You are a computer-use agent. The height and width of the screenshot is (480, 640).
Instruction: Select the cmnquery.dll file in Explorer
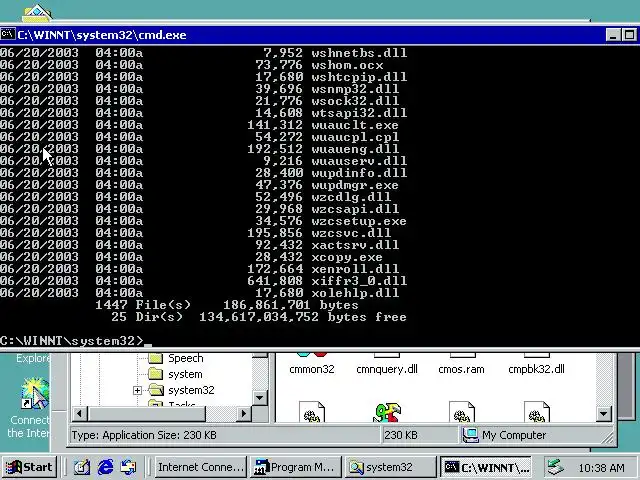387,369
